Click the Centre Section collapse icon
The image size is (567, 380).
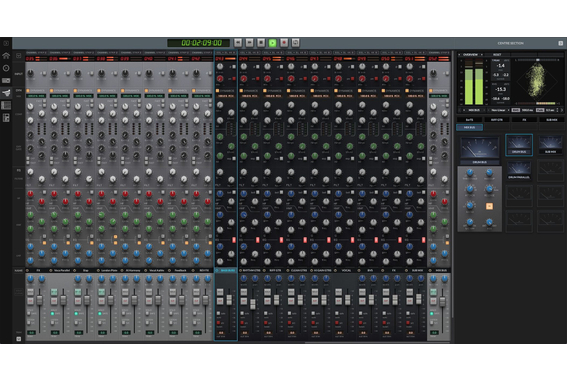tap(560, 43)
